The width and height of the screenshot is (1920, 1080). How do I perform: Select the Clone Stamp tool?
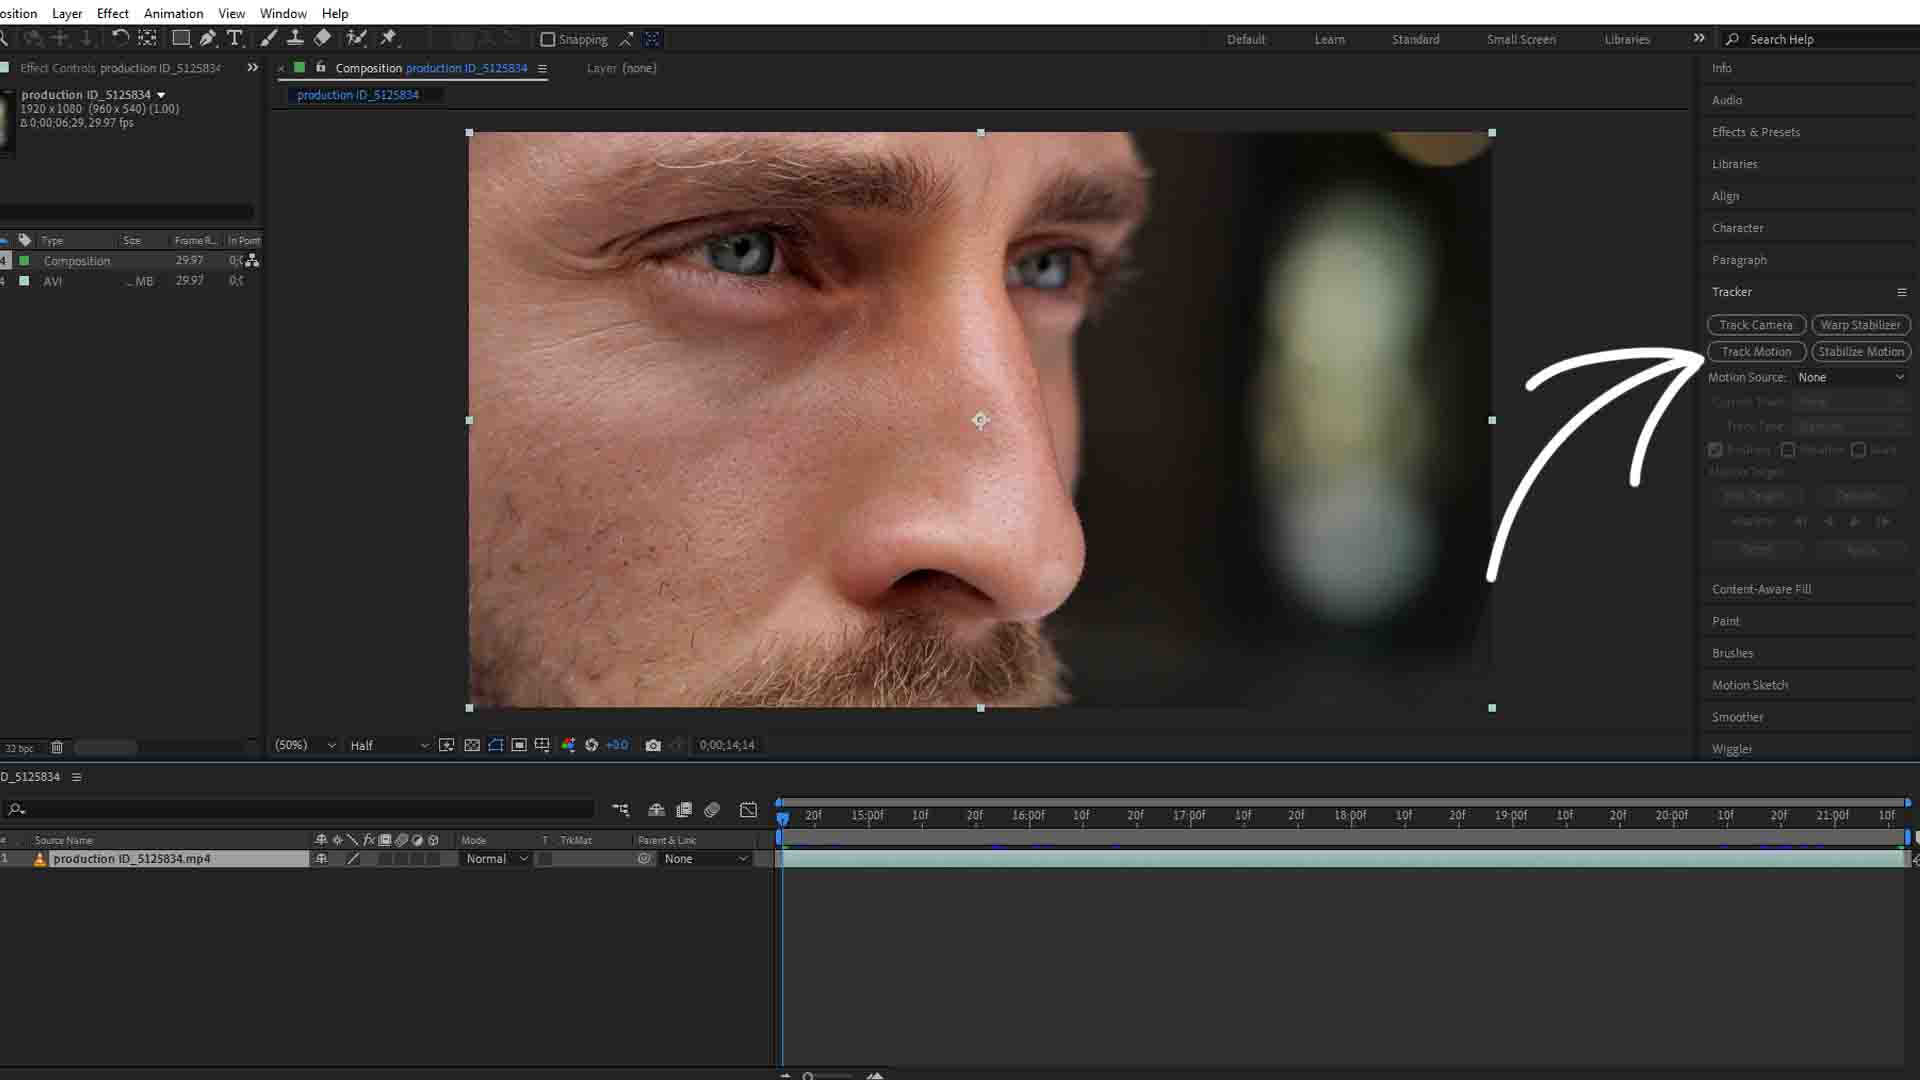(295, 39)
